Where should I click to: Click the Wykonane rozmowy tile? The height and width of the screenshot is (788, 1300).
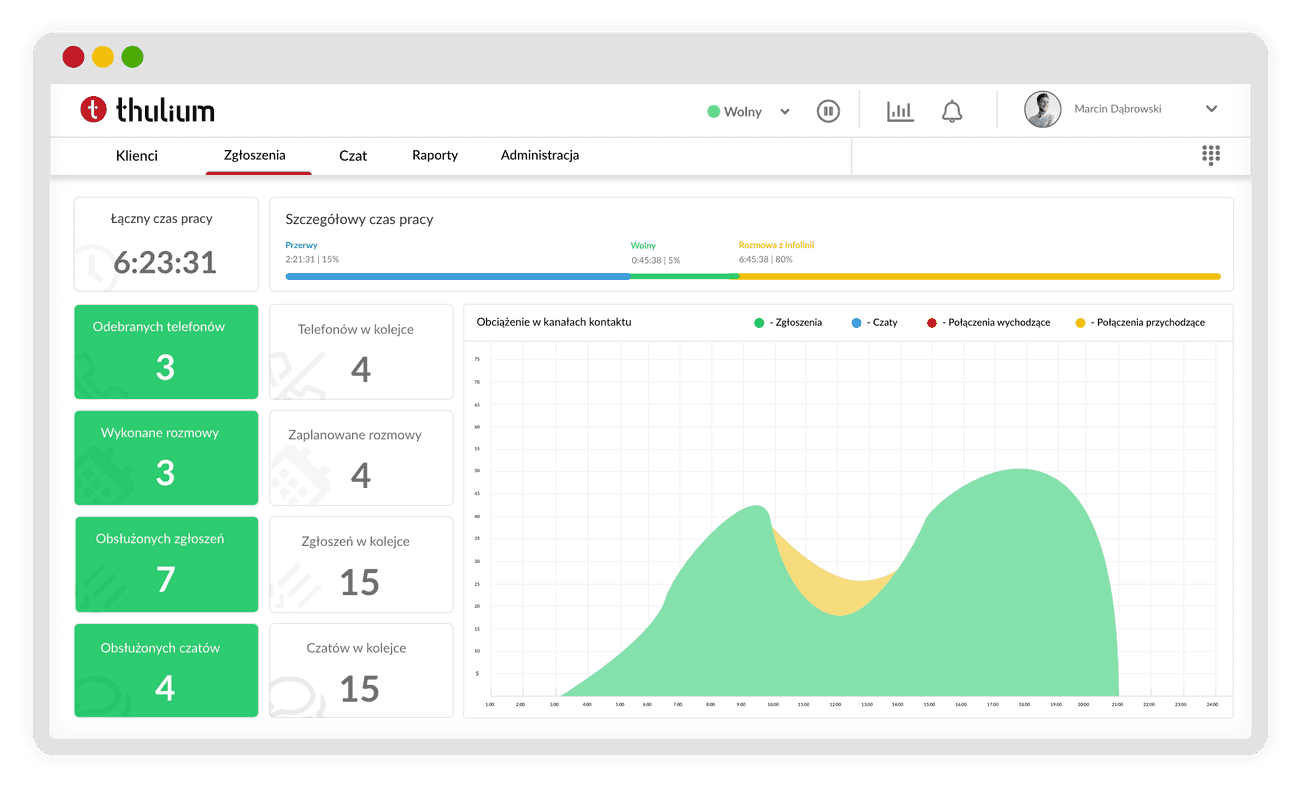(166, 458)
